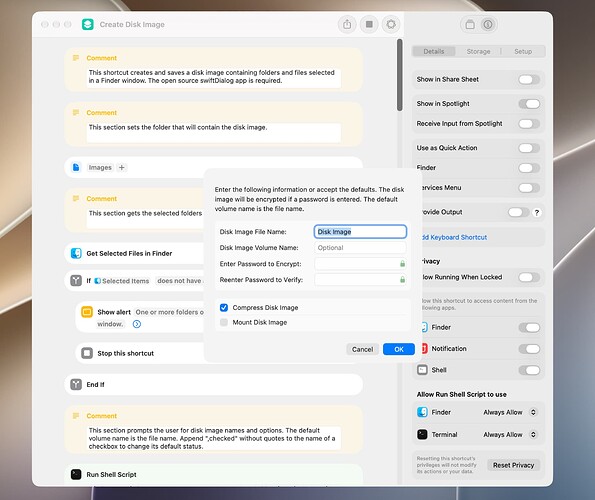The image size is (595, 500).
Task: Switch to the Setup tab
Action: (x=523, y=51)
